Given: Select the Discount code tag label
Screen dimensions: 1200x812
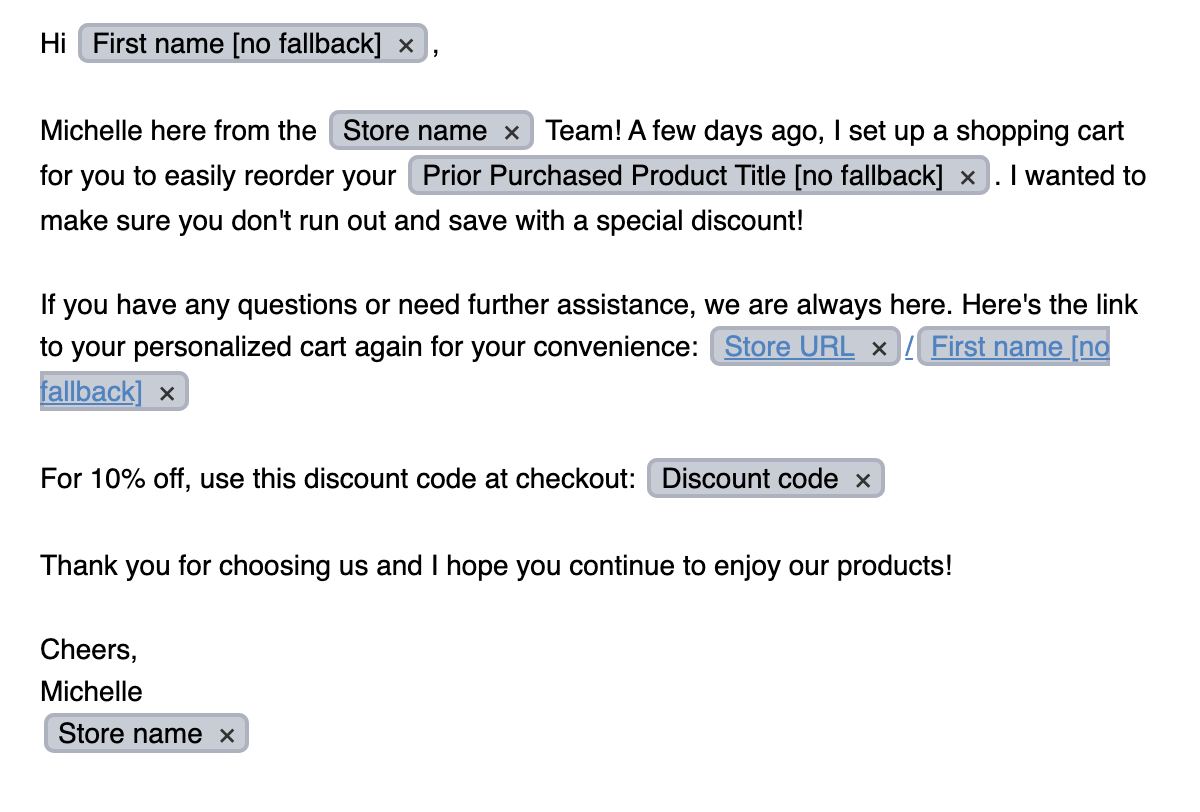Looking at the screenshot, I should pos(749,479).
